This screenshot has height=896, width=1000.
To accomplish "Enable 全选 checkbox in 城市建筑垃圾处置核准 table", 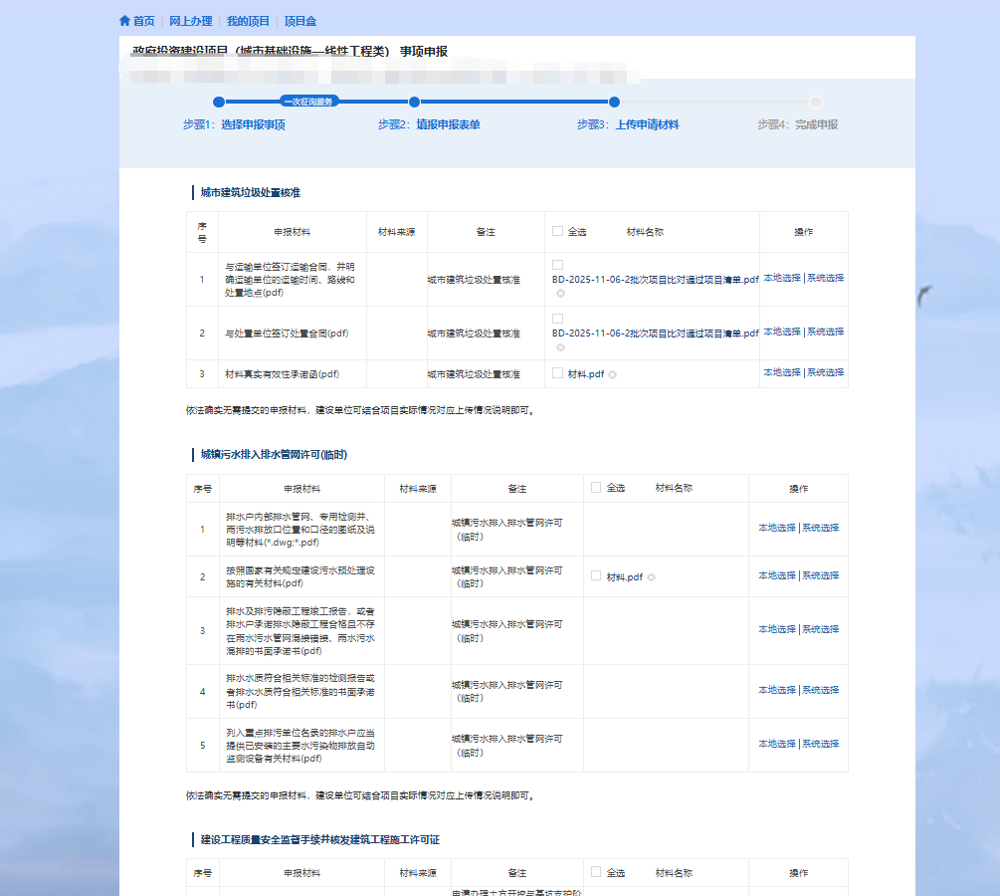I will click(x=557, y=229).
